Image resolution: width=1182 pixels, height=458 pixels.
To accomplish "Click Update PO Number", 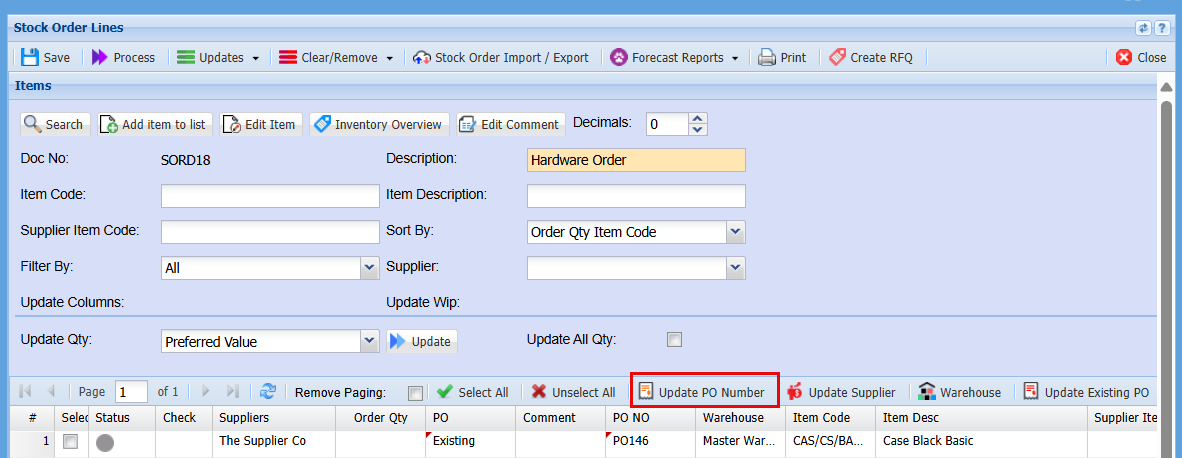I will click(702, 392).
